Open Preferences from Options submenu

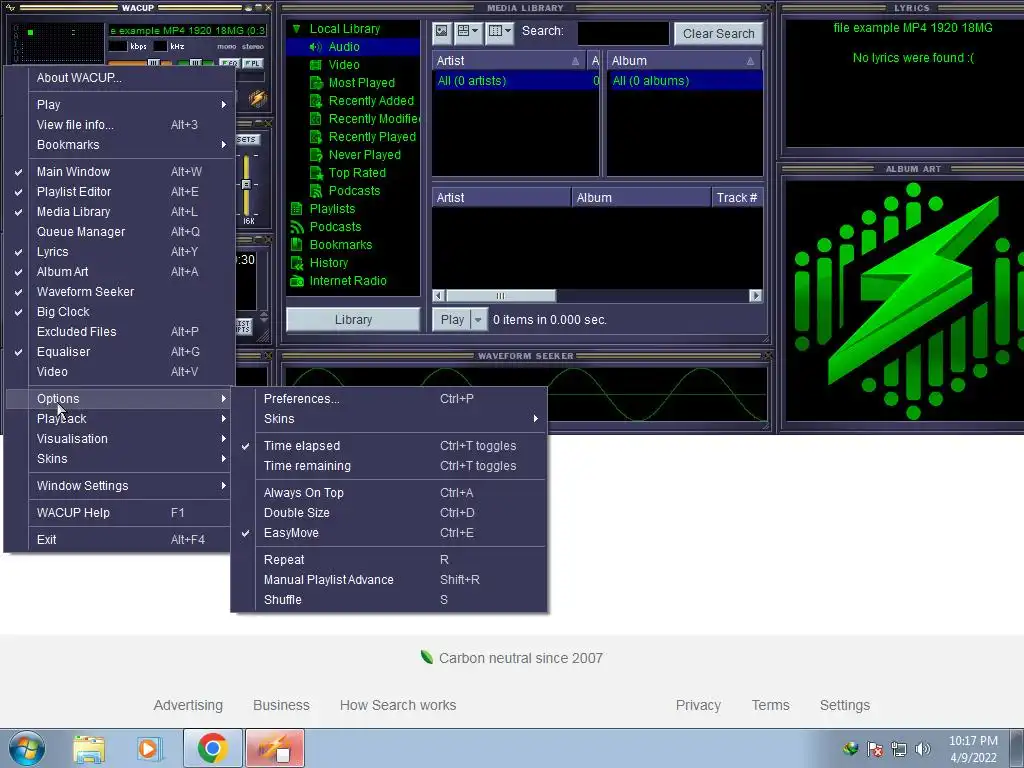coord(389,398)
